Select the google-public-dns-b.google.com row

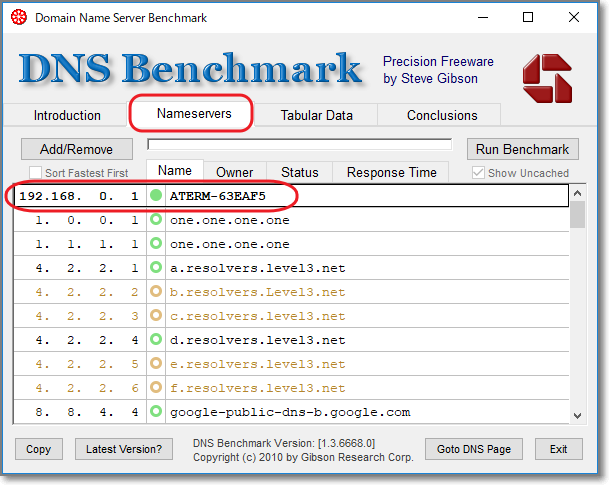tap(290, 412)
